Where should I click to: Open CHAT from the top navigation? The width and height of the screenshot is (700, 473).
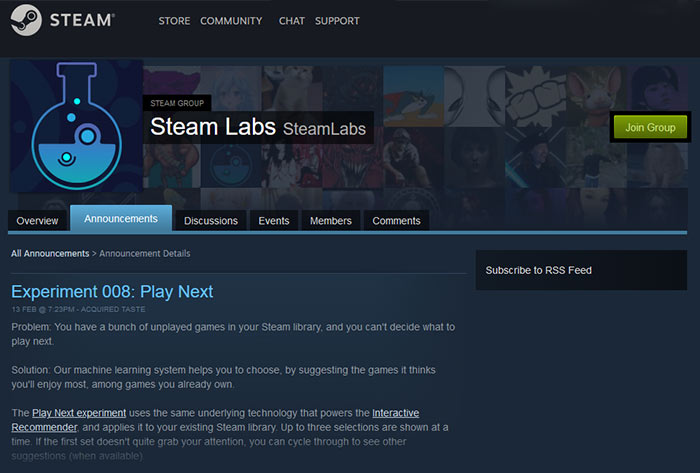point(292,21)
